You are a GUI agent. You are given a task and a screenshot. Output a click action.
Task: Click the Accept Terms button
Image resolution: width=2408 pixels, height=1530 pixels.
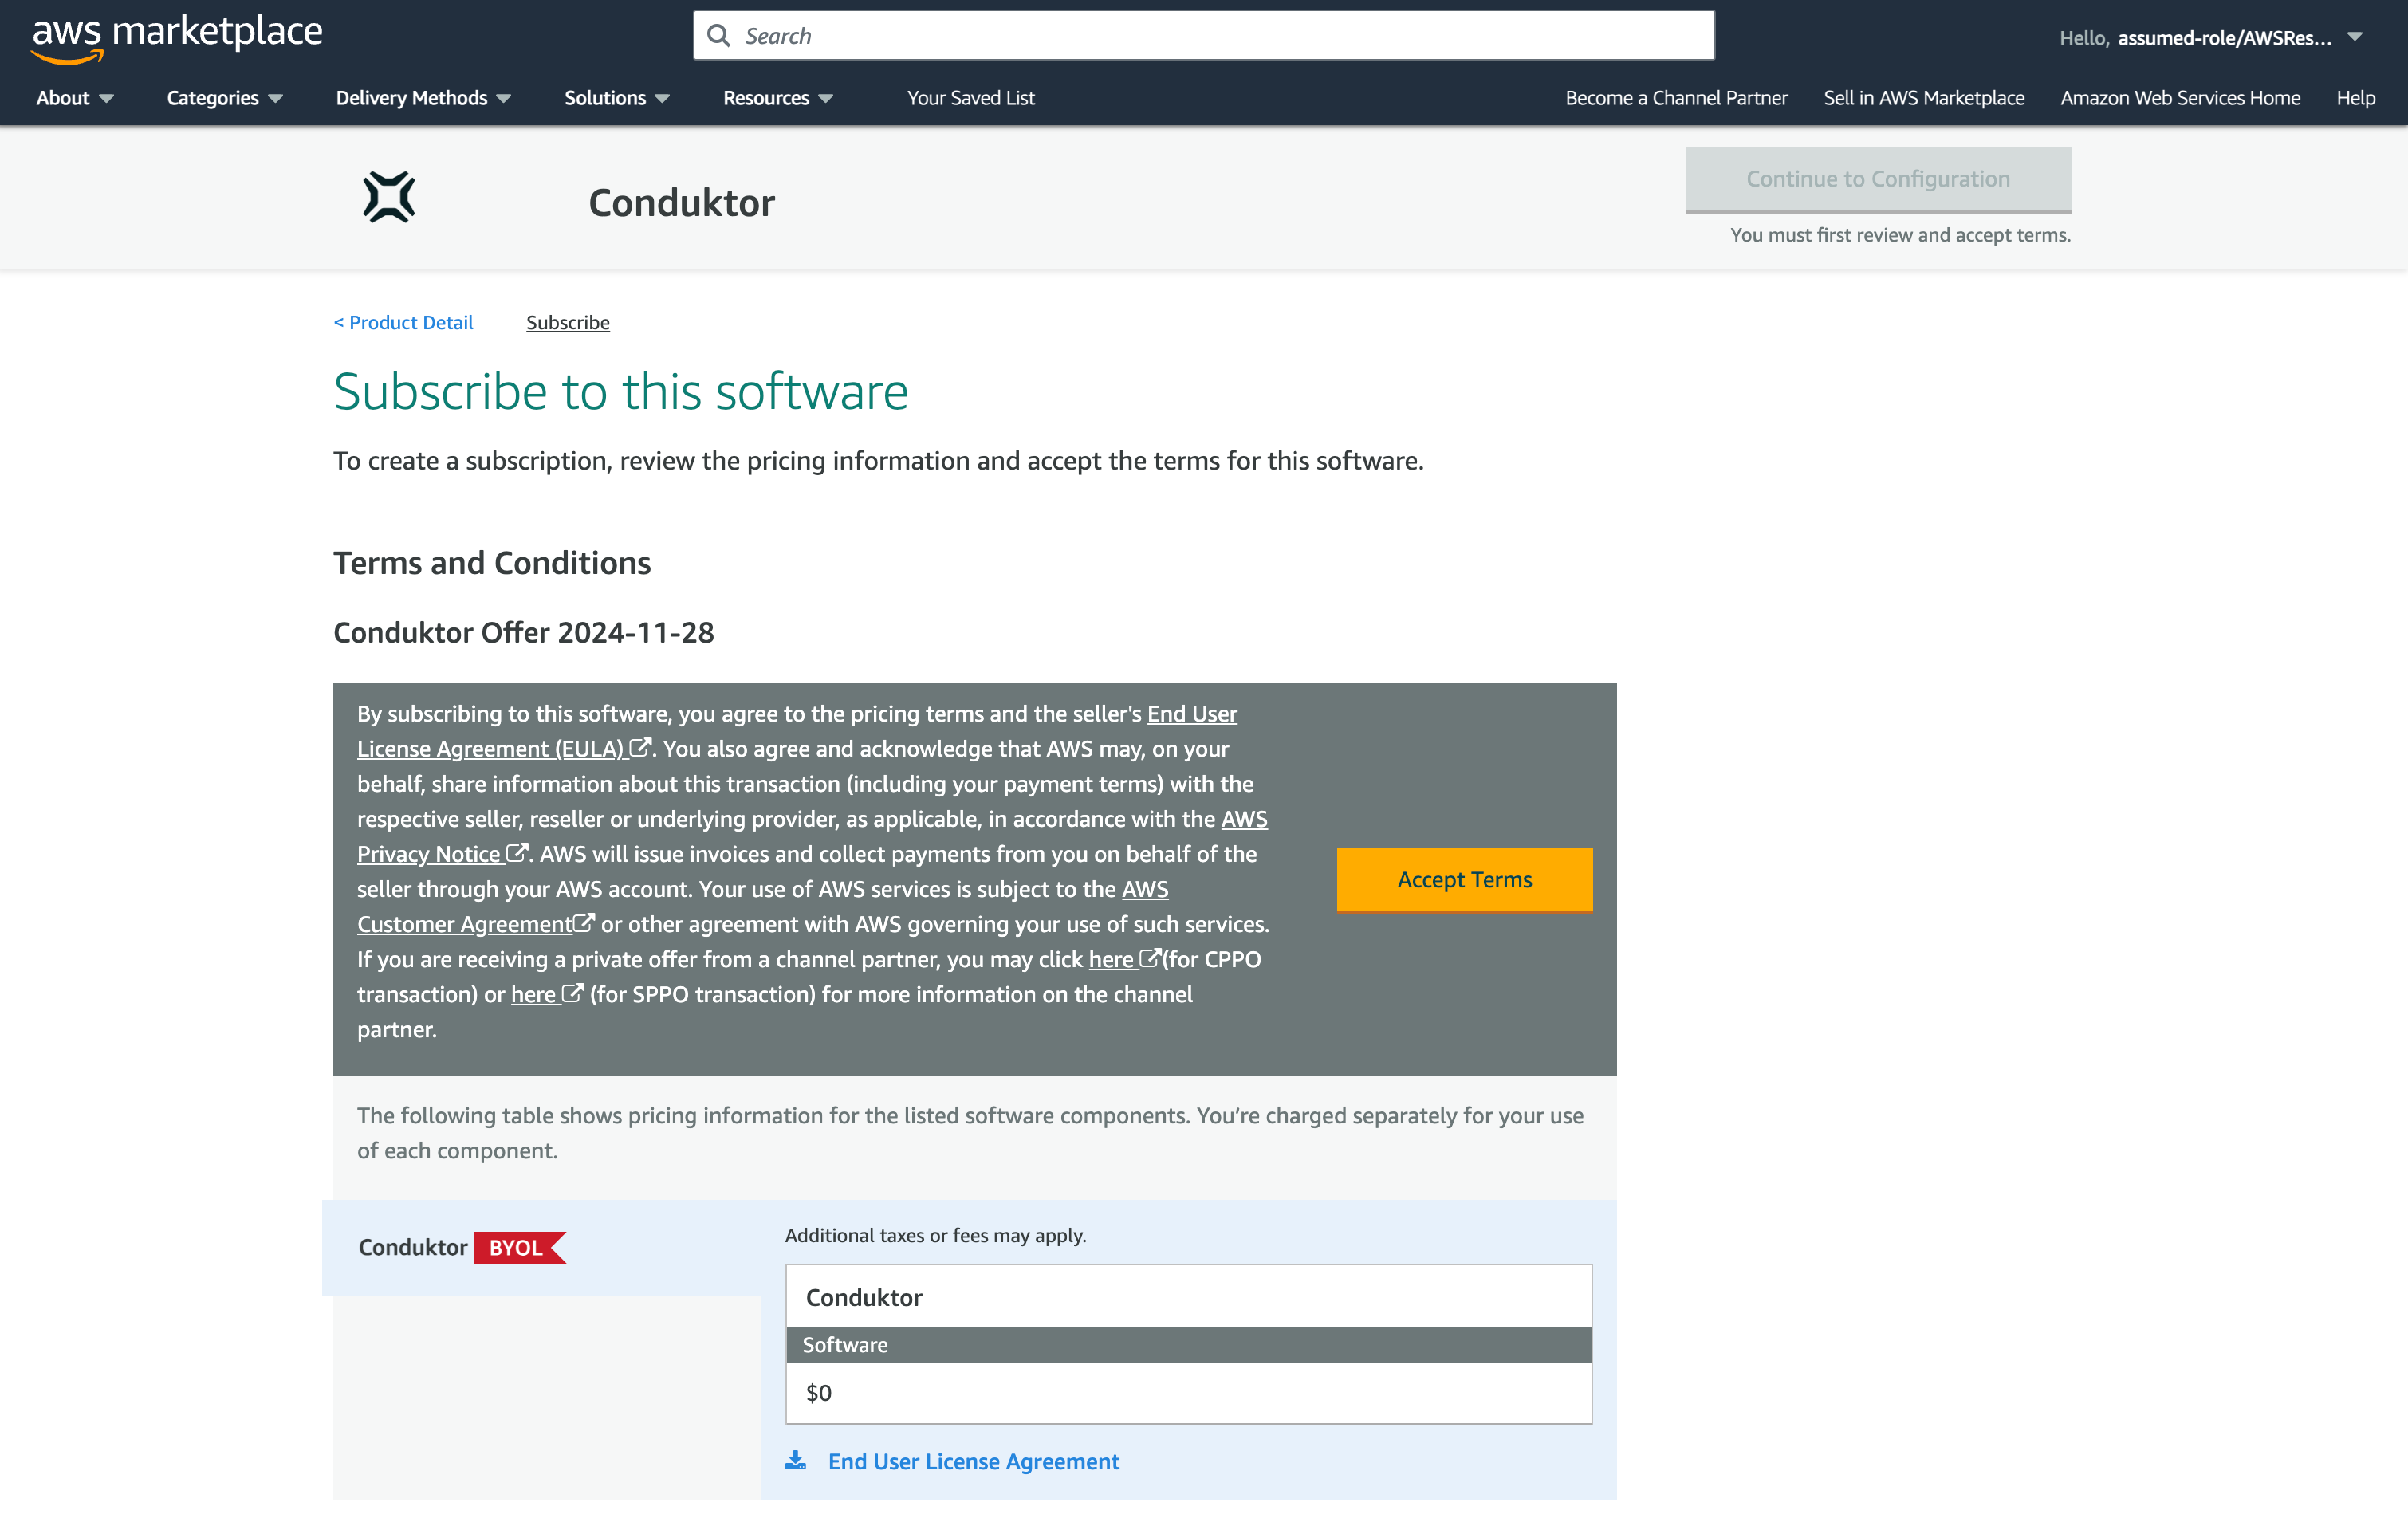coord(1463,879)
